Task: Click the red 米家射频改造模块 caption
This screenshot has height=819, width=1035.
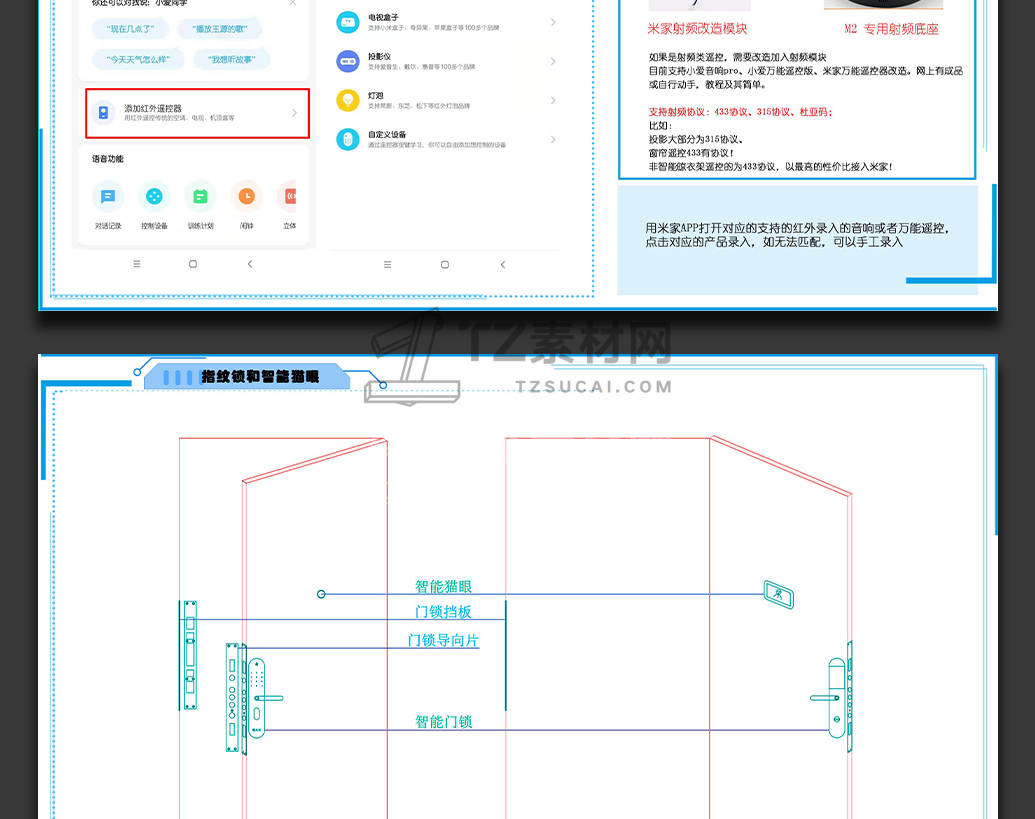Action: tap(697, 29)
